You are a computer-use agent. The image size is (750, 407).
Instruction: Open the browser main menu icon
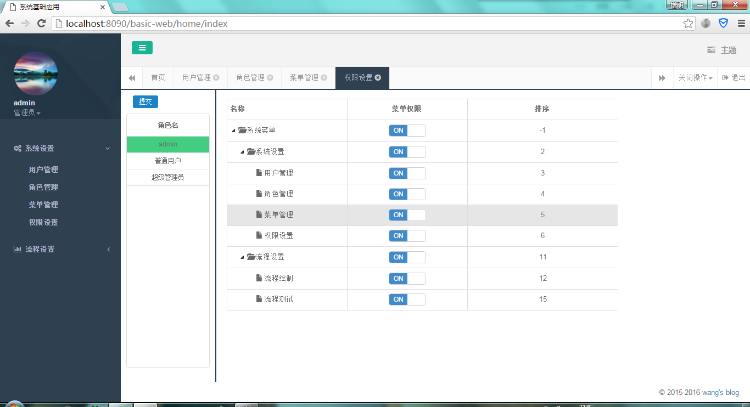click(741, 23)
